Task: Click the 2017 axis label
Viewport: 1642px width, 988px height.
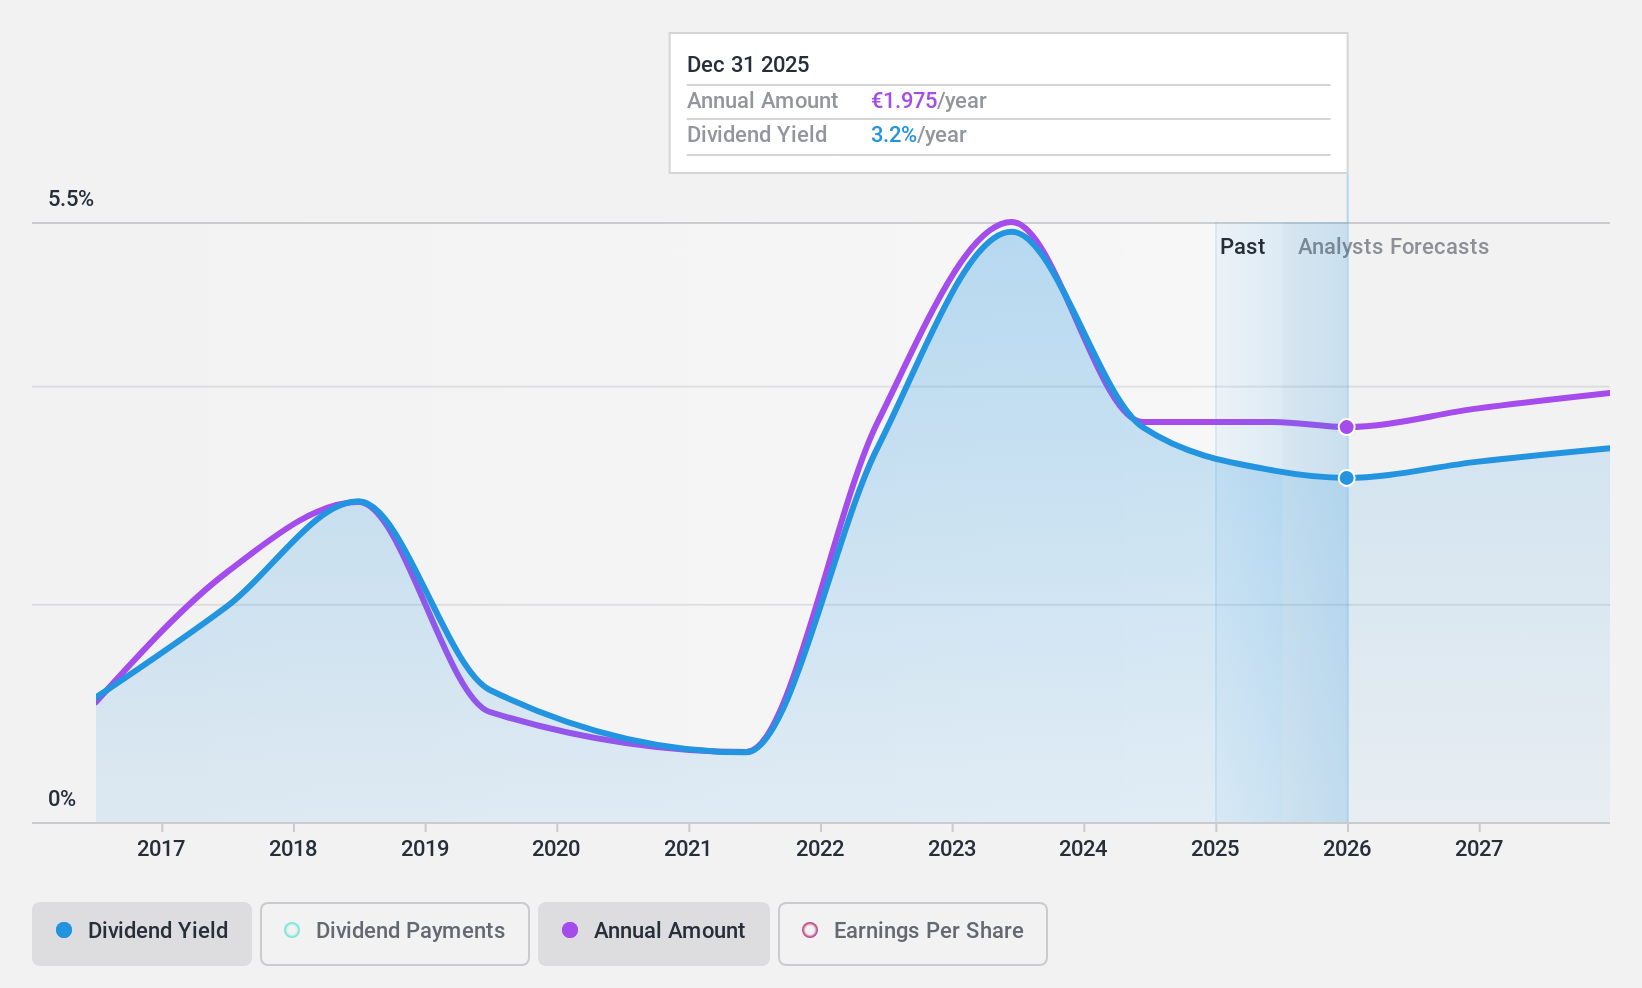Action: [161, 849]
